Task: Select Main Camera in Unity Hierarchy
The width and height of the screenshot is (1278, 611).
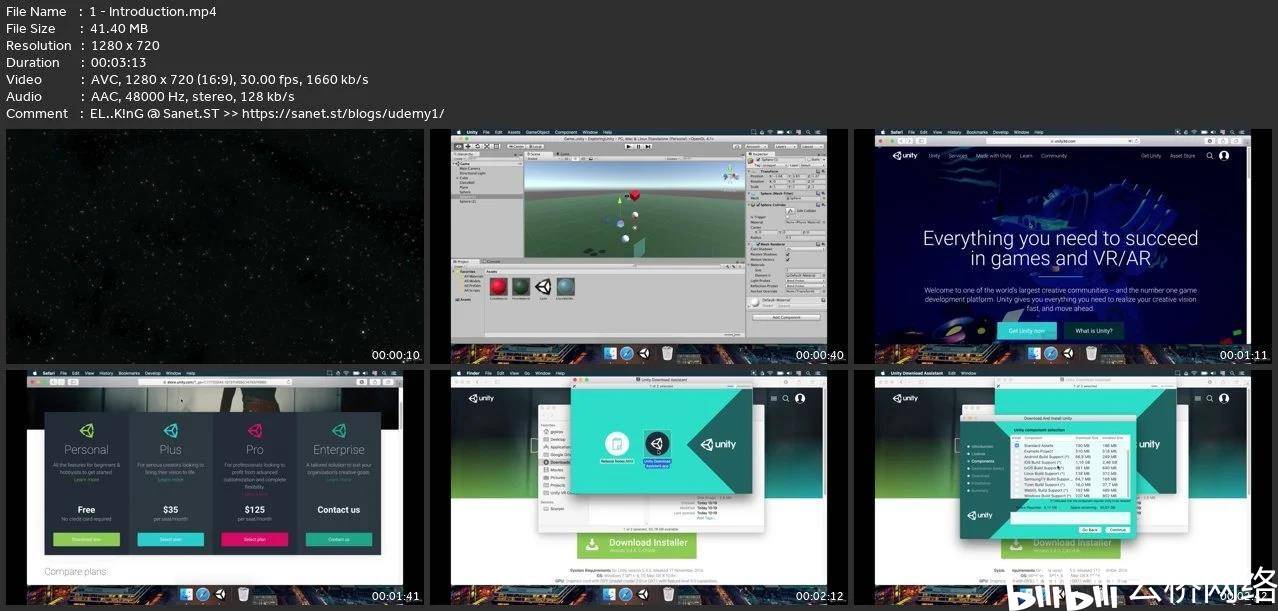Action: [470, 169]
